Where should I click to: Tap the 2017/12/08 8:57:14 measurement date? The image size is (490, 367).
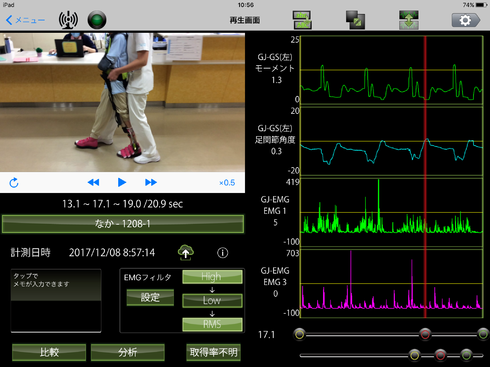click(112, 253)
